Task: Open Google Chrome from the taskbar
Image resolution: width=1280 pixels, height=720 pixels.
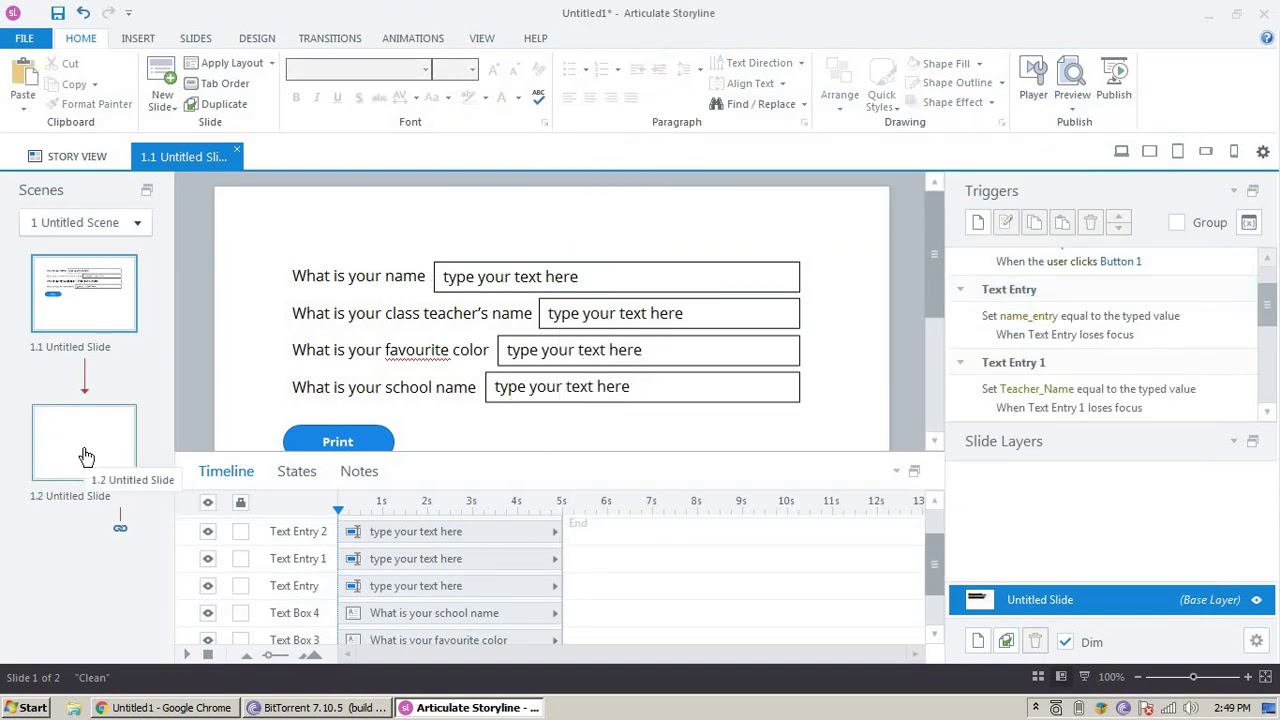Action: [163, 708]
